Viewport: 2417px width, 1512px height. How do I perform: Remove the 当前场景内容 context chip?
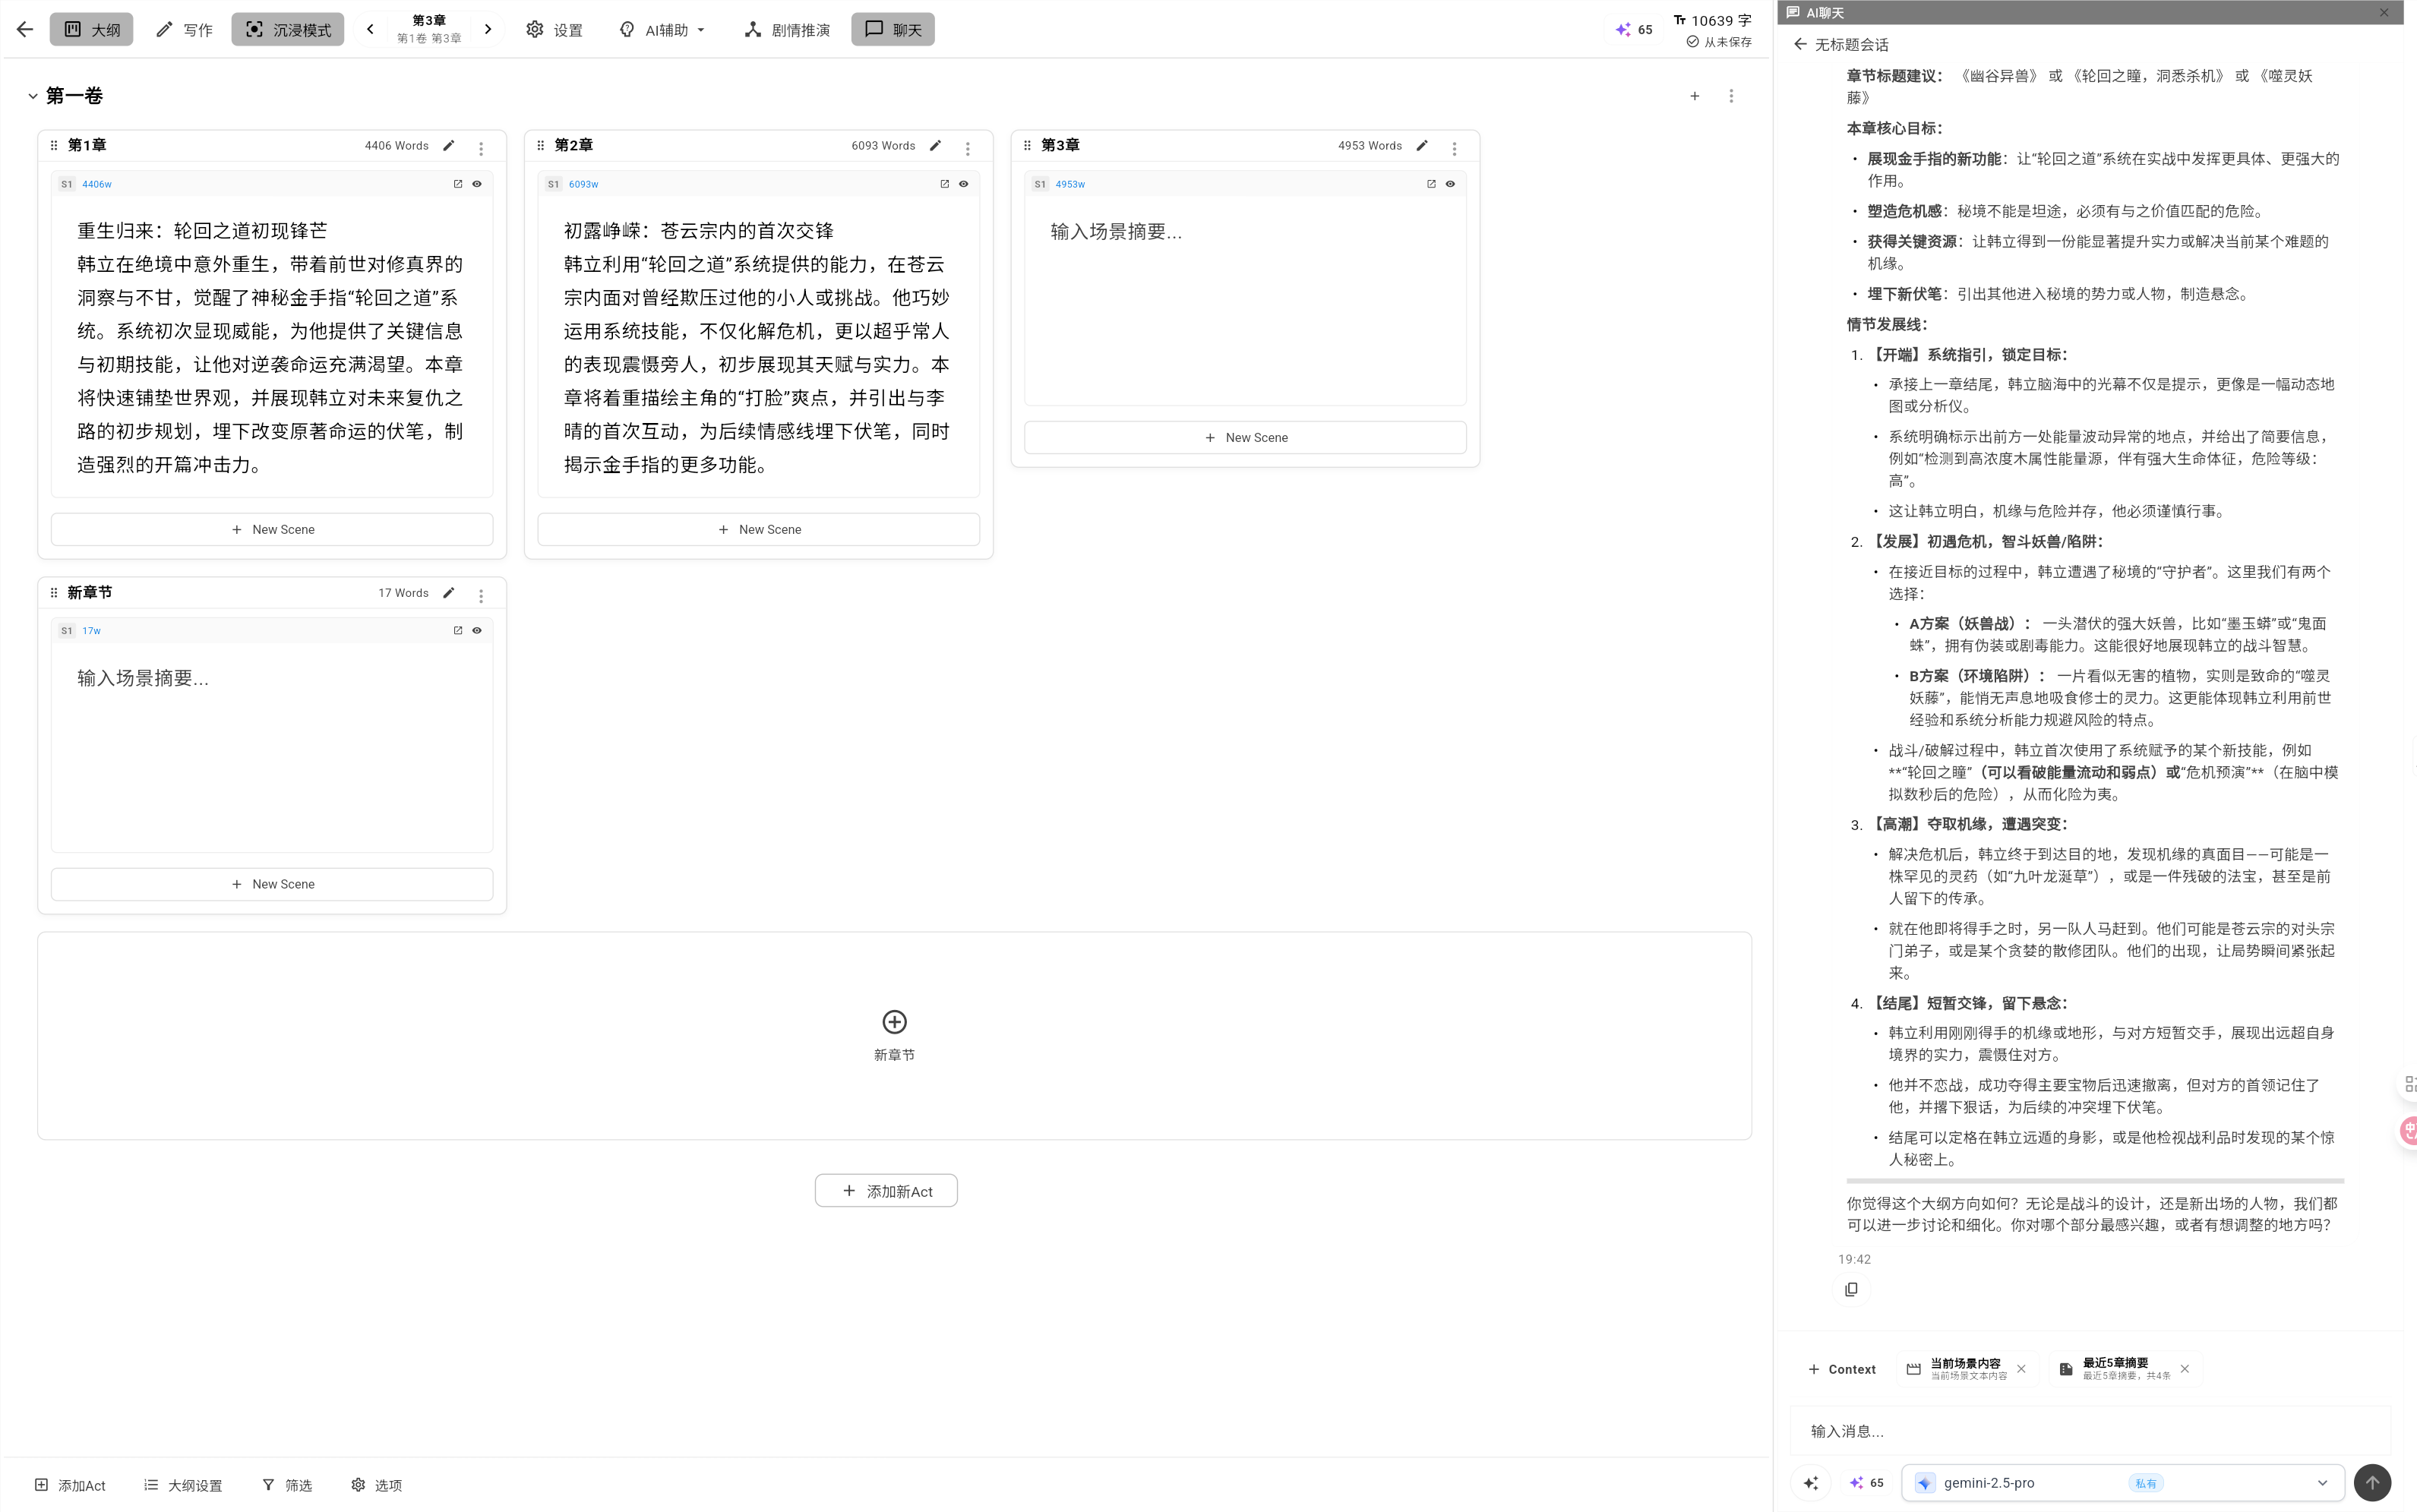[x=2021, y=1369]
